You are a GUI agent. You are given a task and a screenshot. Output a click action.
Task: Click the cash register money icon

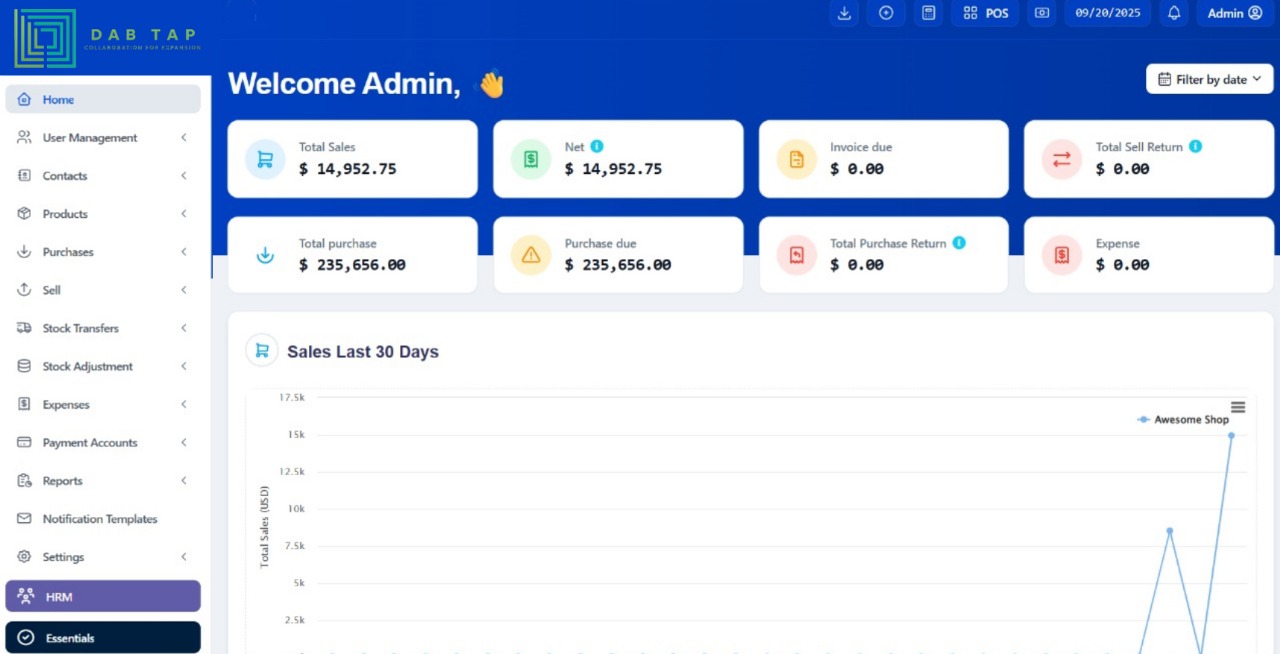click(1042, 13)
